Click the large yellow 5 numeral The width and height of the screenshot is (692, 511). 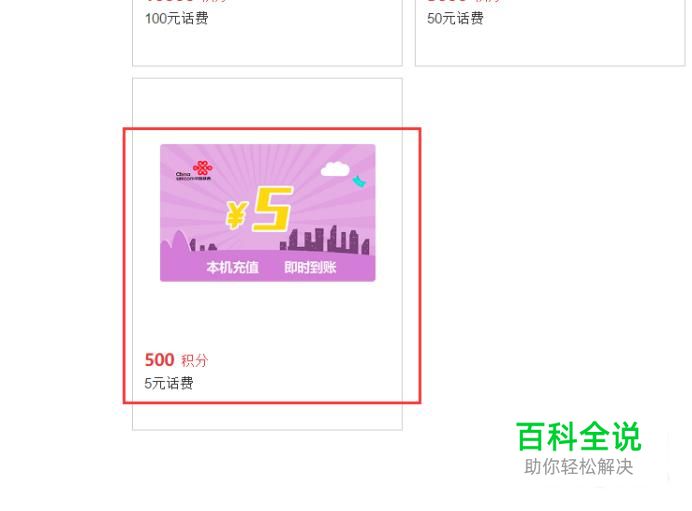pyautogui.click(x=273, y=209)
